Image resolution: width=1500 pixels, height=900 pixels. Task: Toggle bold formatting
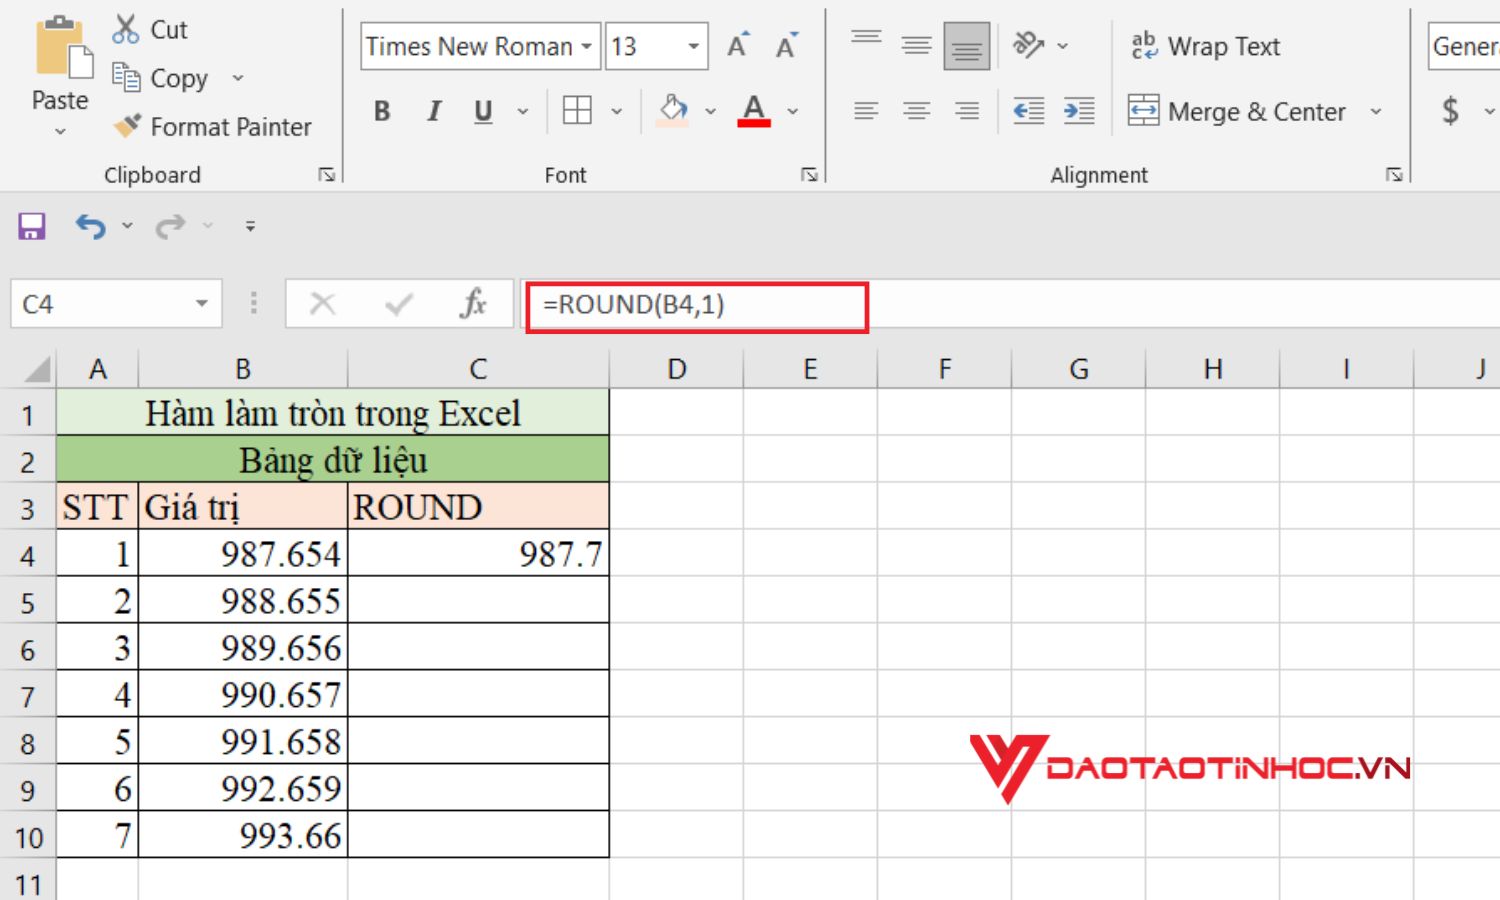pos(381,111)
